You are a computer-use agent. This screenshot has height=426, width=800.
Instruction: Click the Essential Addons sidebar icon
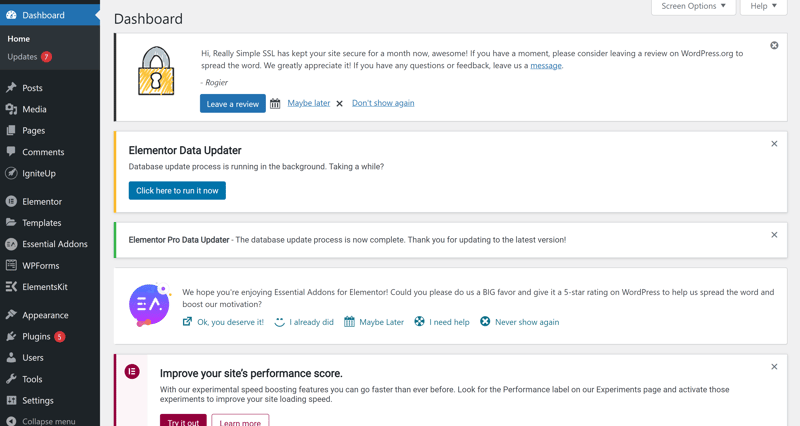click(11, 244)
